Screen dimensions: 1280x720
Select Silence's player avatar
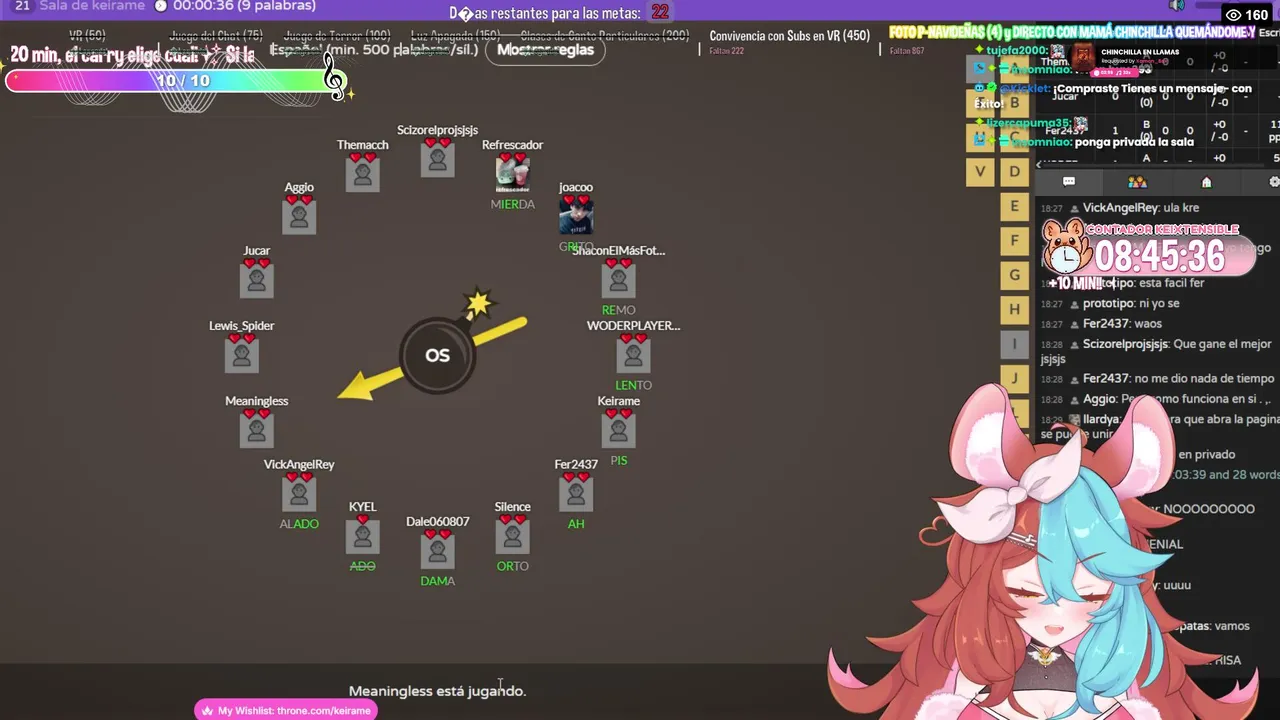[x=512, y=536]
